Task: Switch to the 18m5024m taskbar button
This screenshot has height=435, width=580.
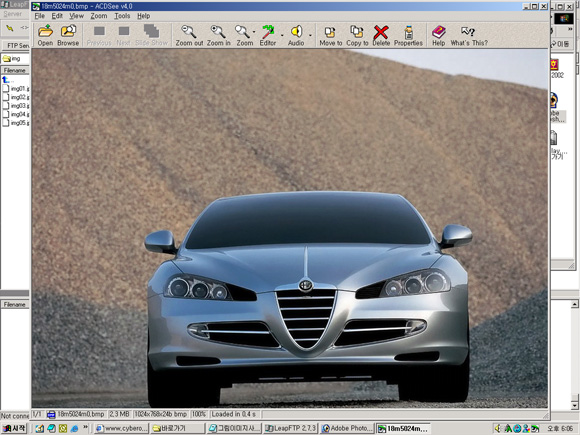Action: 404,428
